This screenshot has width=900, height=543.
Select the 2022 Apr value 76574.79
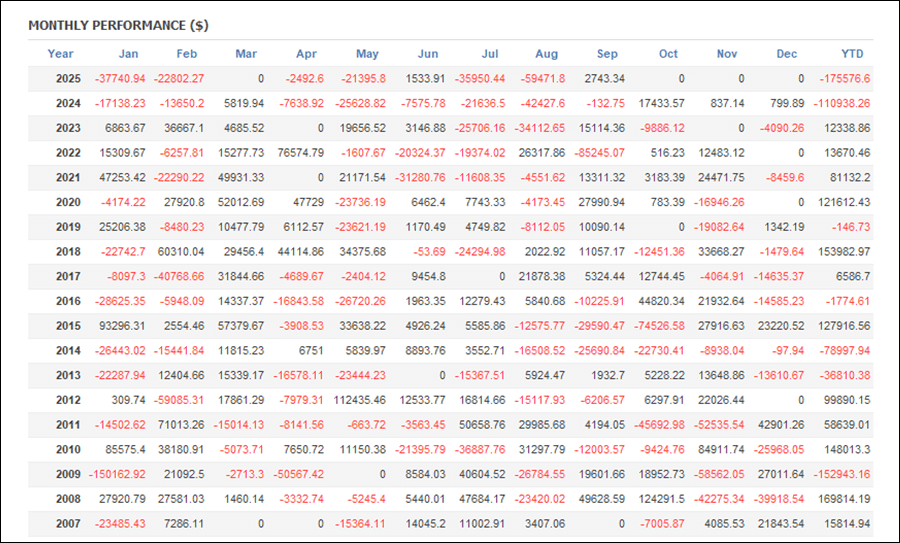[x=294, y=153]
